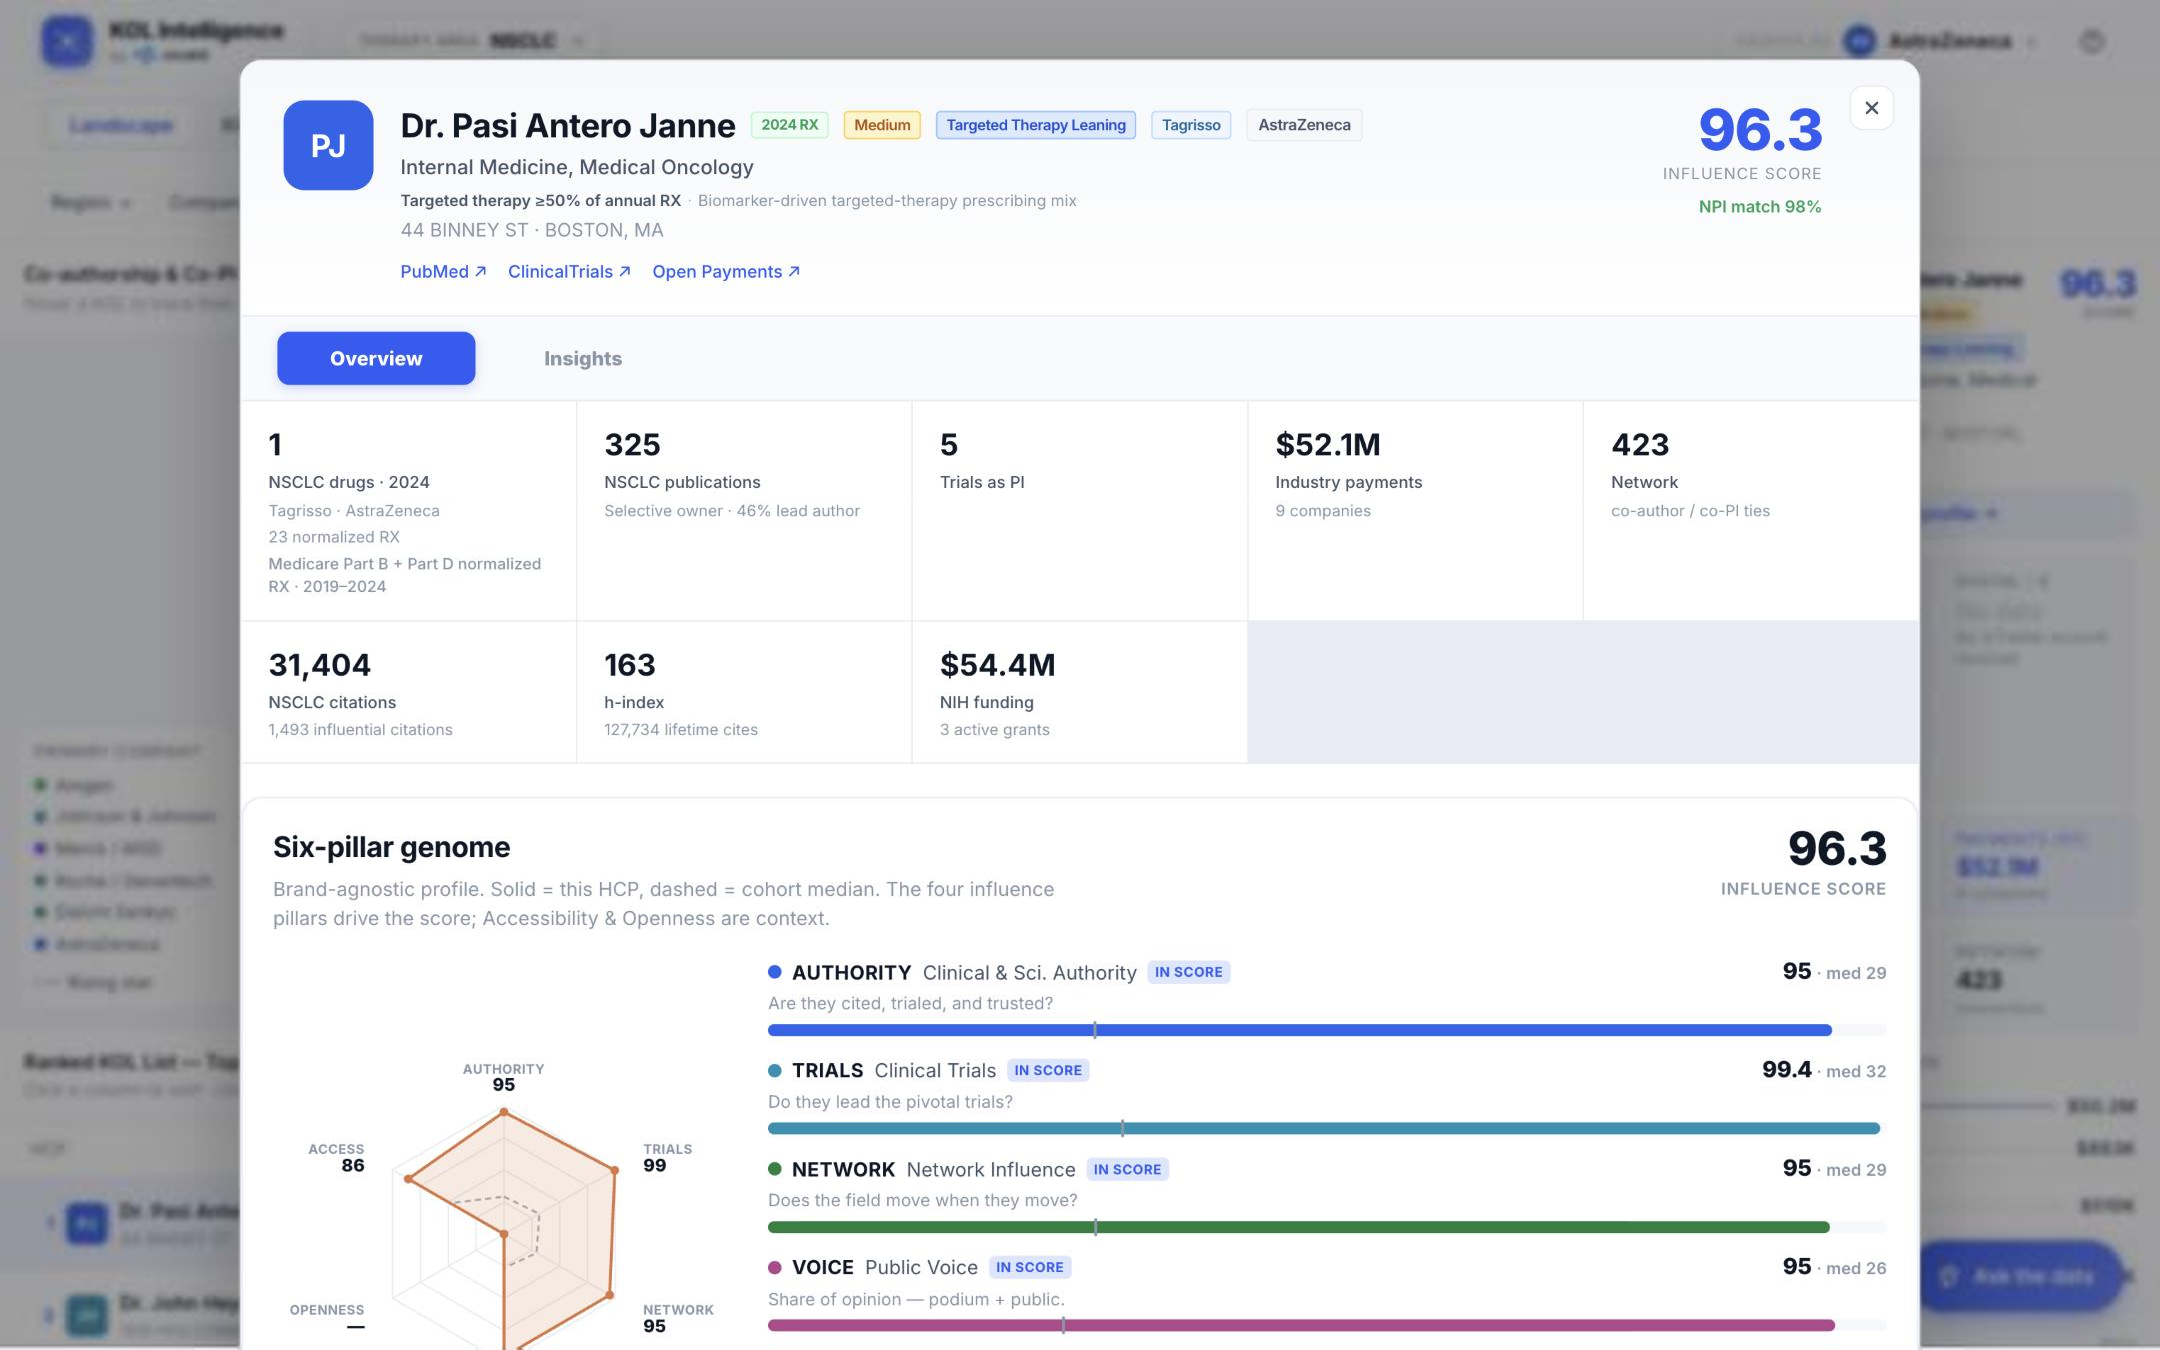Image resolution: width=2160 pixels, height=1350 pixels.
Task: Click the 31,404 NSCLC citations stat
Action: point(408,692)
